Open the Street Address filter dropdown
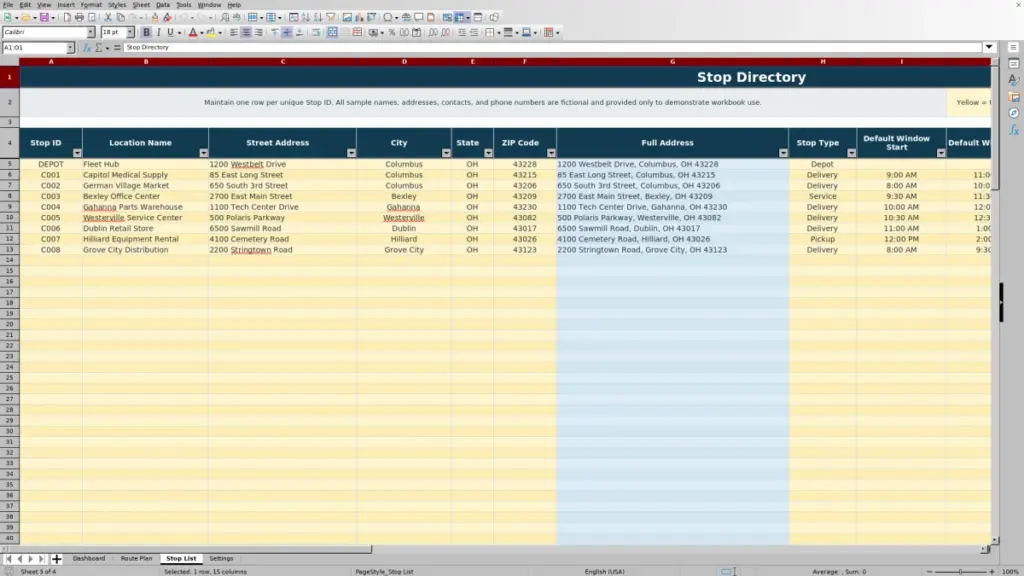 (x=351, y=153)
